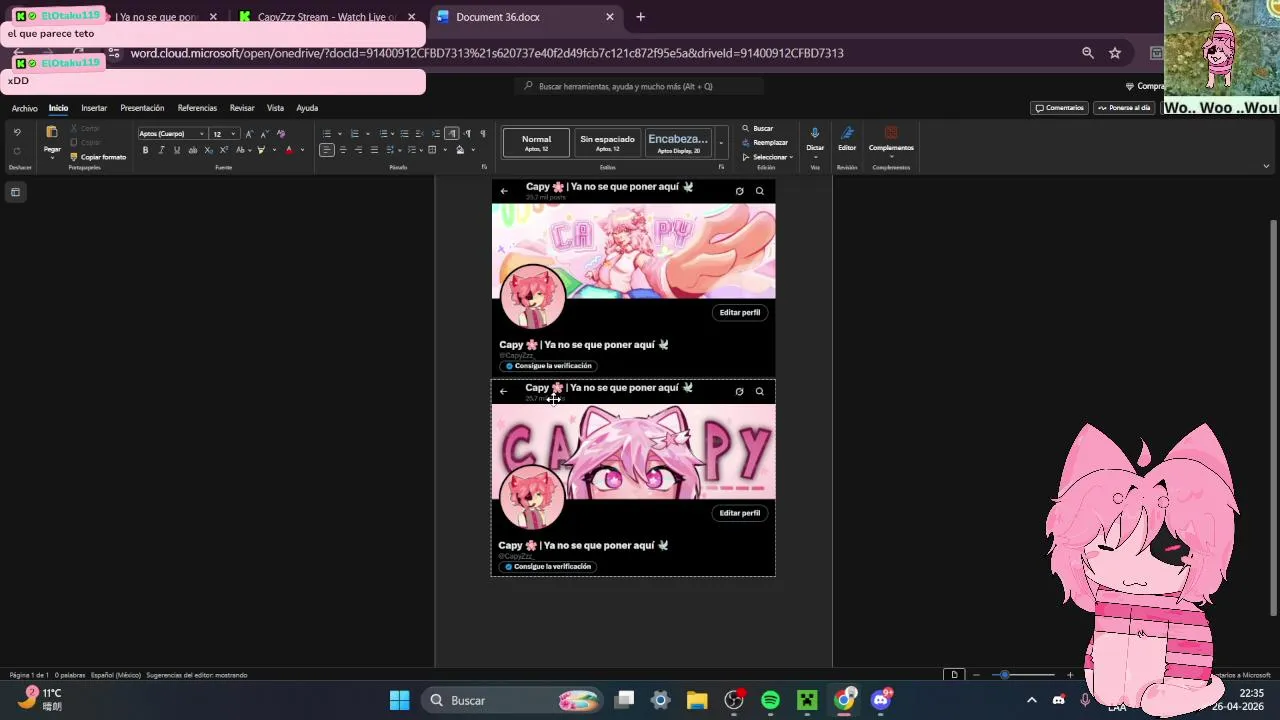Click Reemplazar in the ribbon
Screen dimensions: 1280x720
click(x=764, y=143)
